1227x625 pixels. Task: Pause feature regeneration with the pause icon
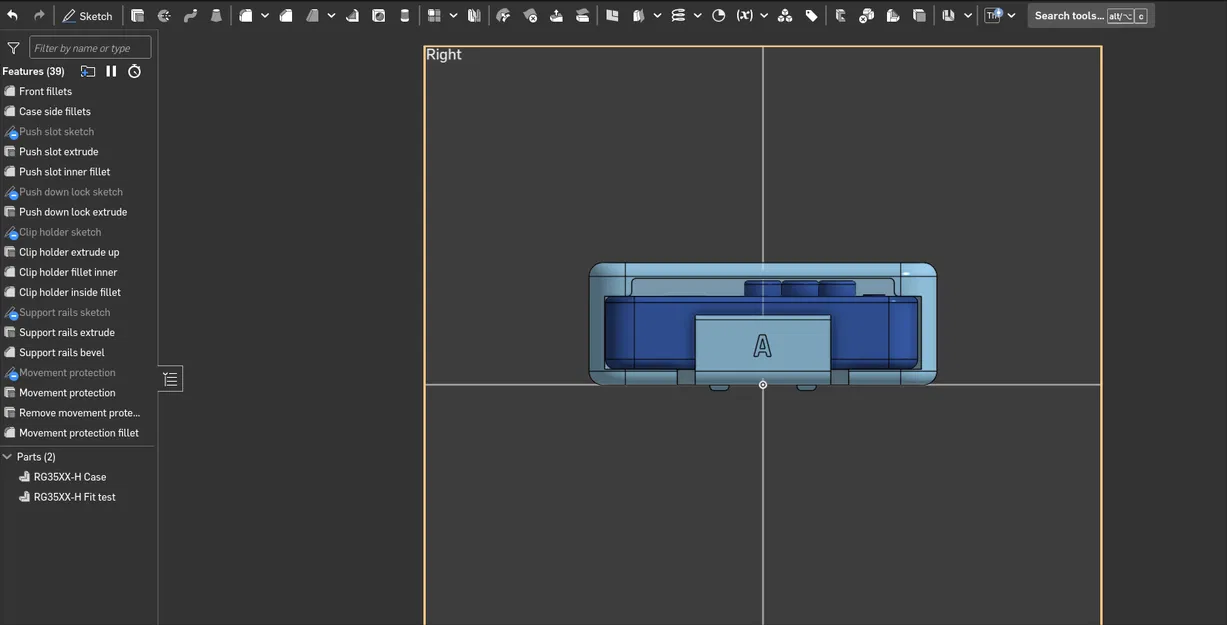tap(111, 71)
